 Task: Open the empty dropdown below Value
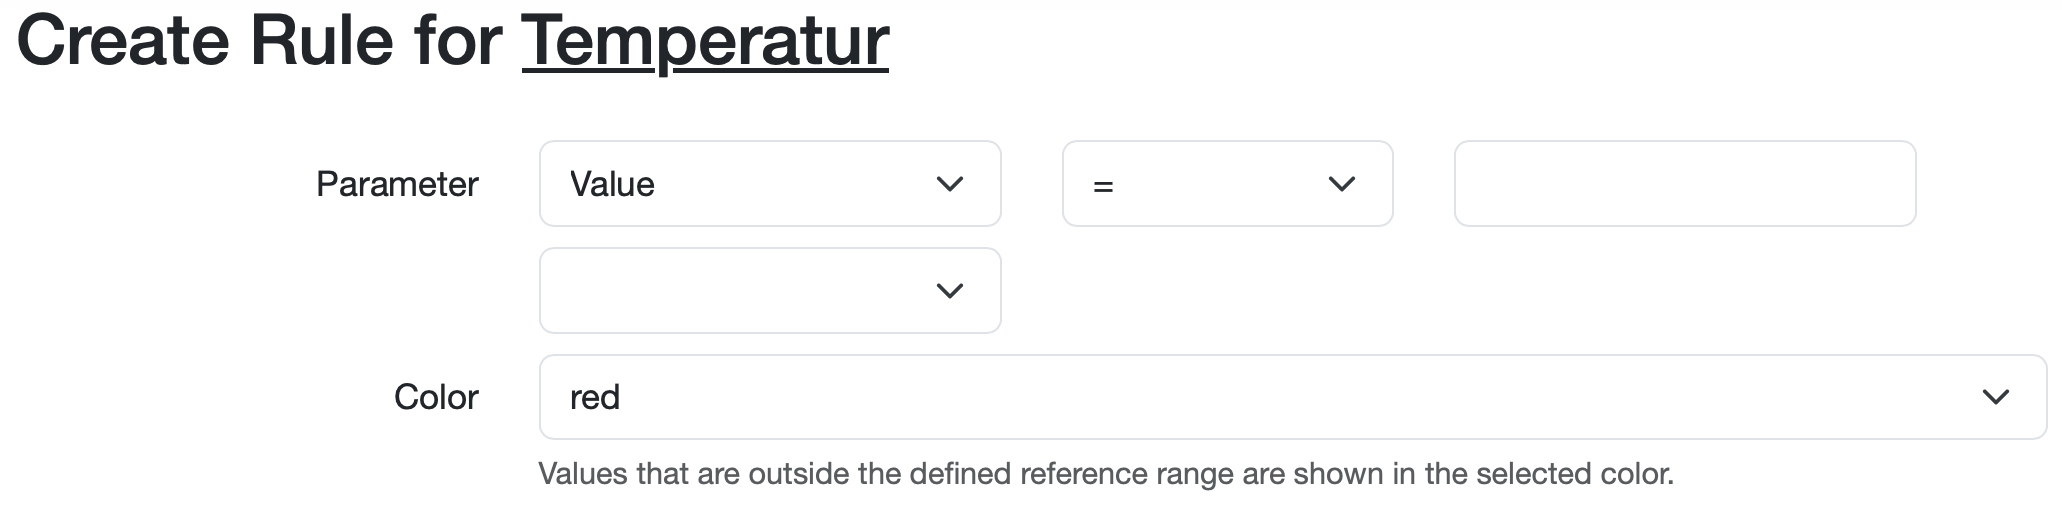click(x=769, y=291)
